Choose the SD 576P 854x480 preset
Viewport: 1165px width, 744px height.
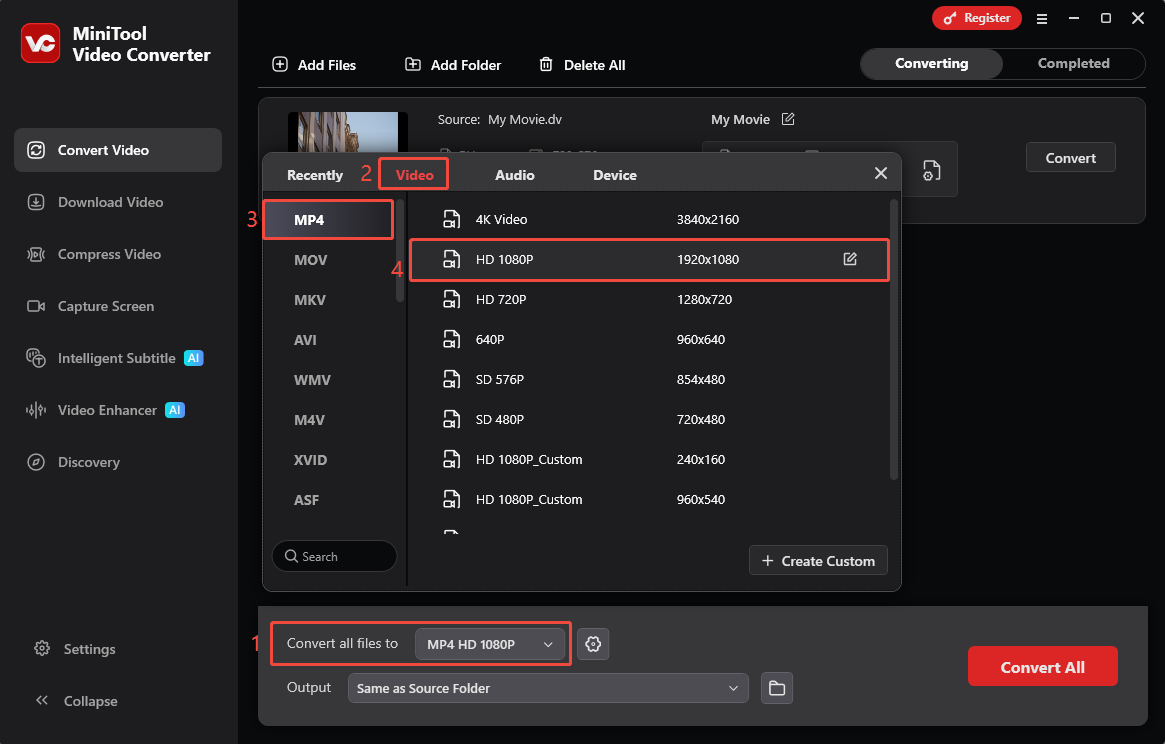pos(649,381)
